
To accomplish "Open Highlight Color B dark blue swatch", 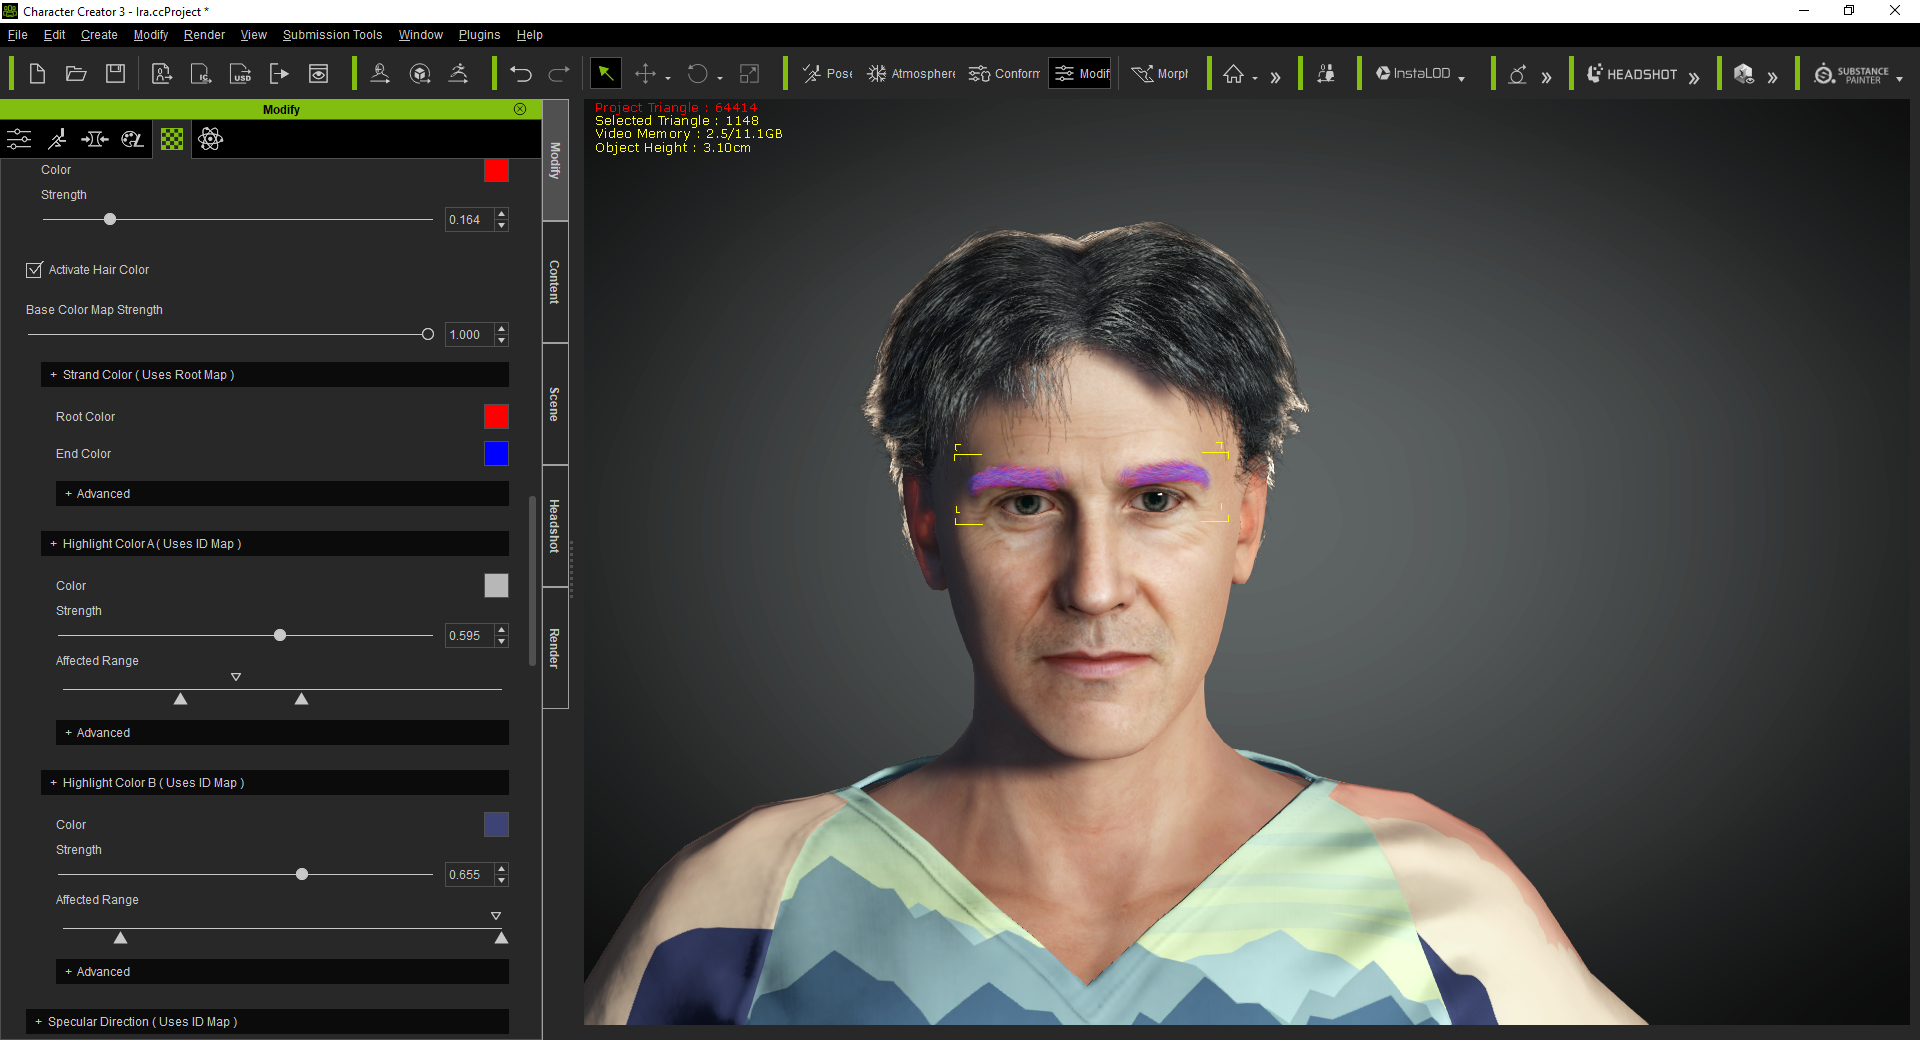I will click(496, 825).
